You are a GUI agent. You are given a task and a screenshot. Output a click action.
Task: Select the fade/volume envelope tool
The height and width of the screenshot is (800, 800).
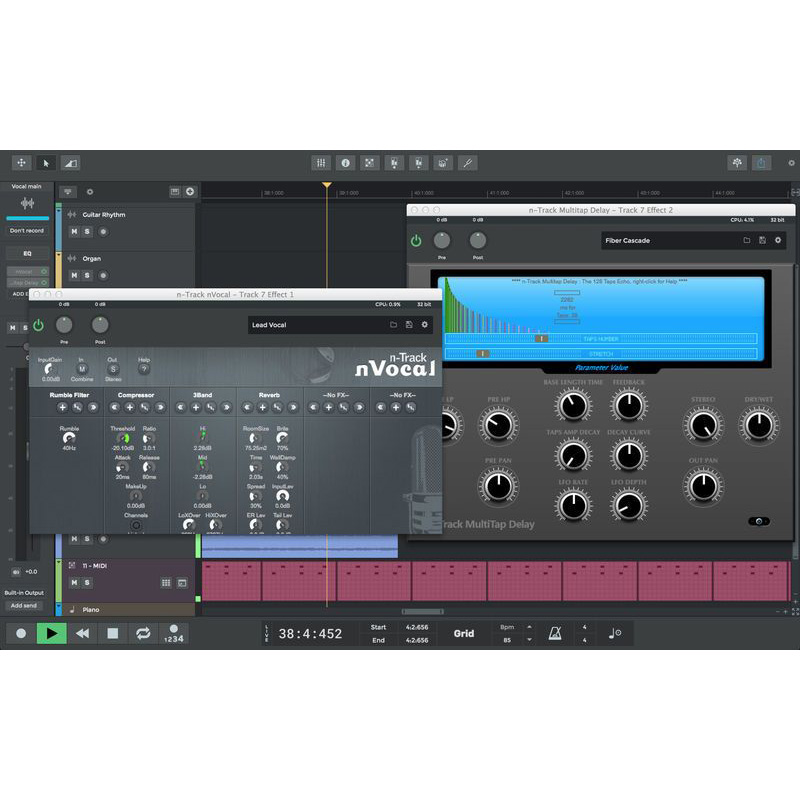coord(70,163)
